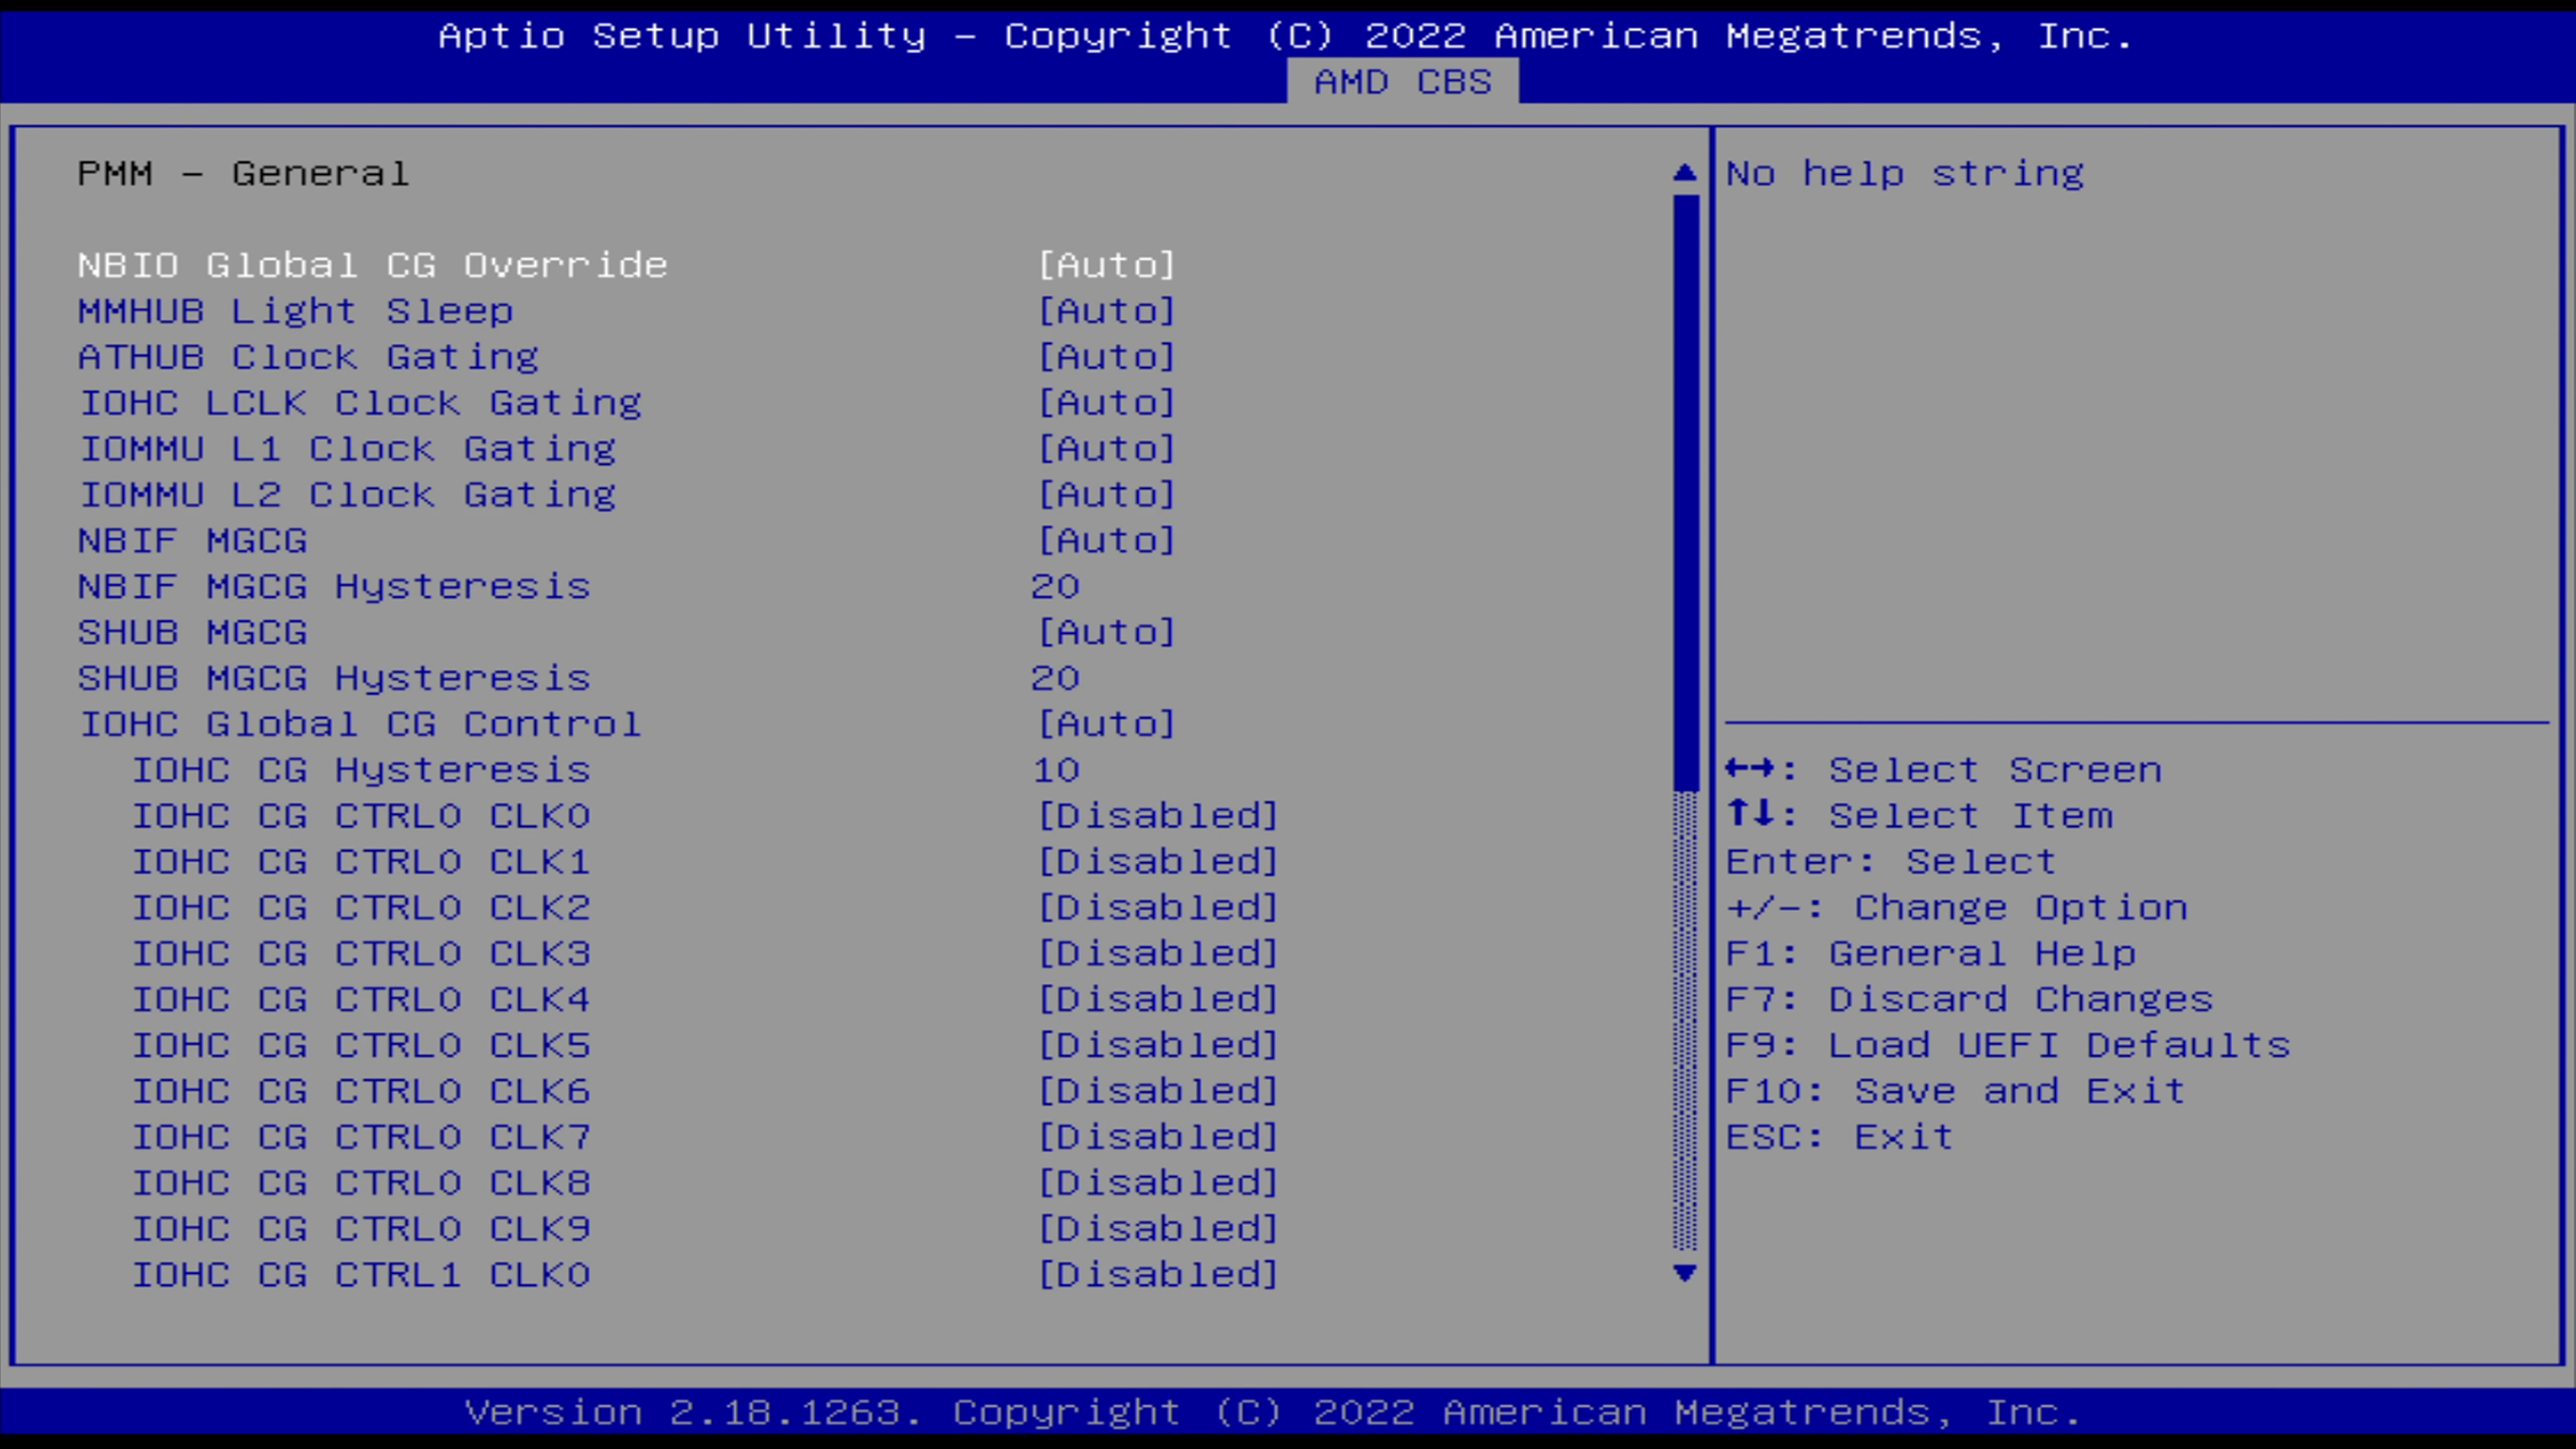This screenshot has width=2576, height=1449.
Task: Change the [Disabled] value of CTRL1 CLK0
Action: [x=1158, y=1276]
